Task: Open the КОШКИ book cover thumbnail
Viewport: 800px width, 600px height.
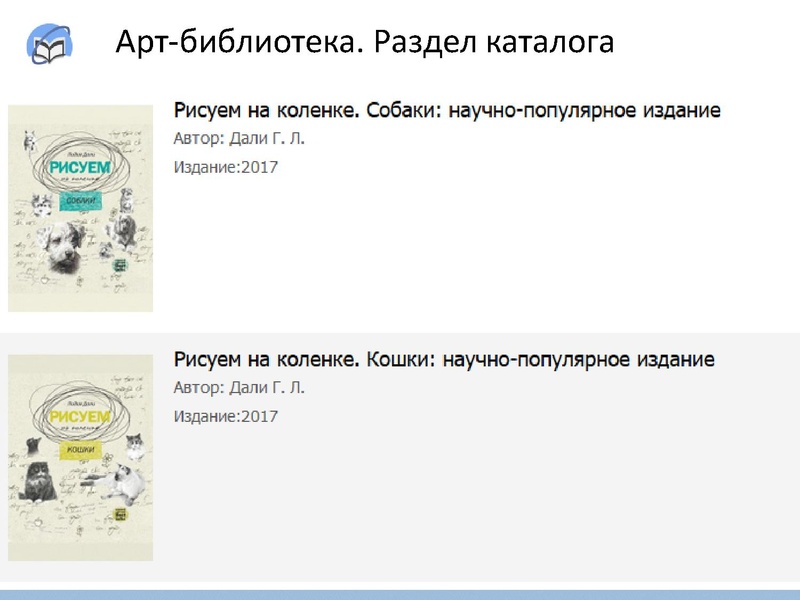Action: coord(80,455)
